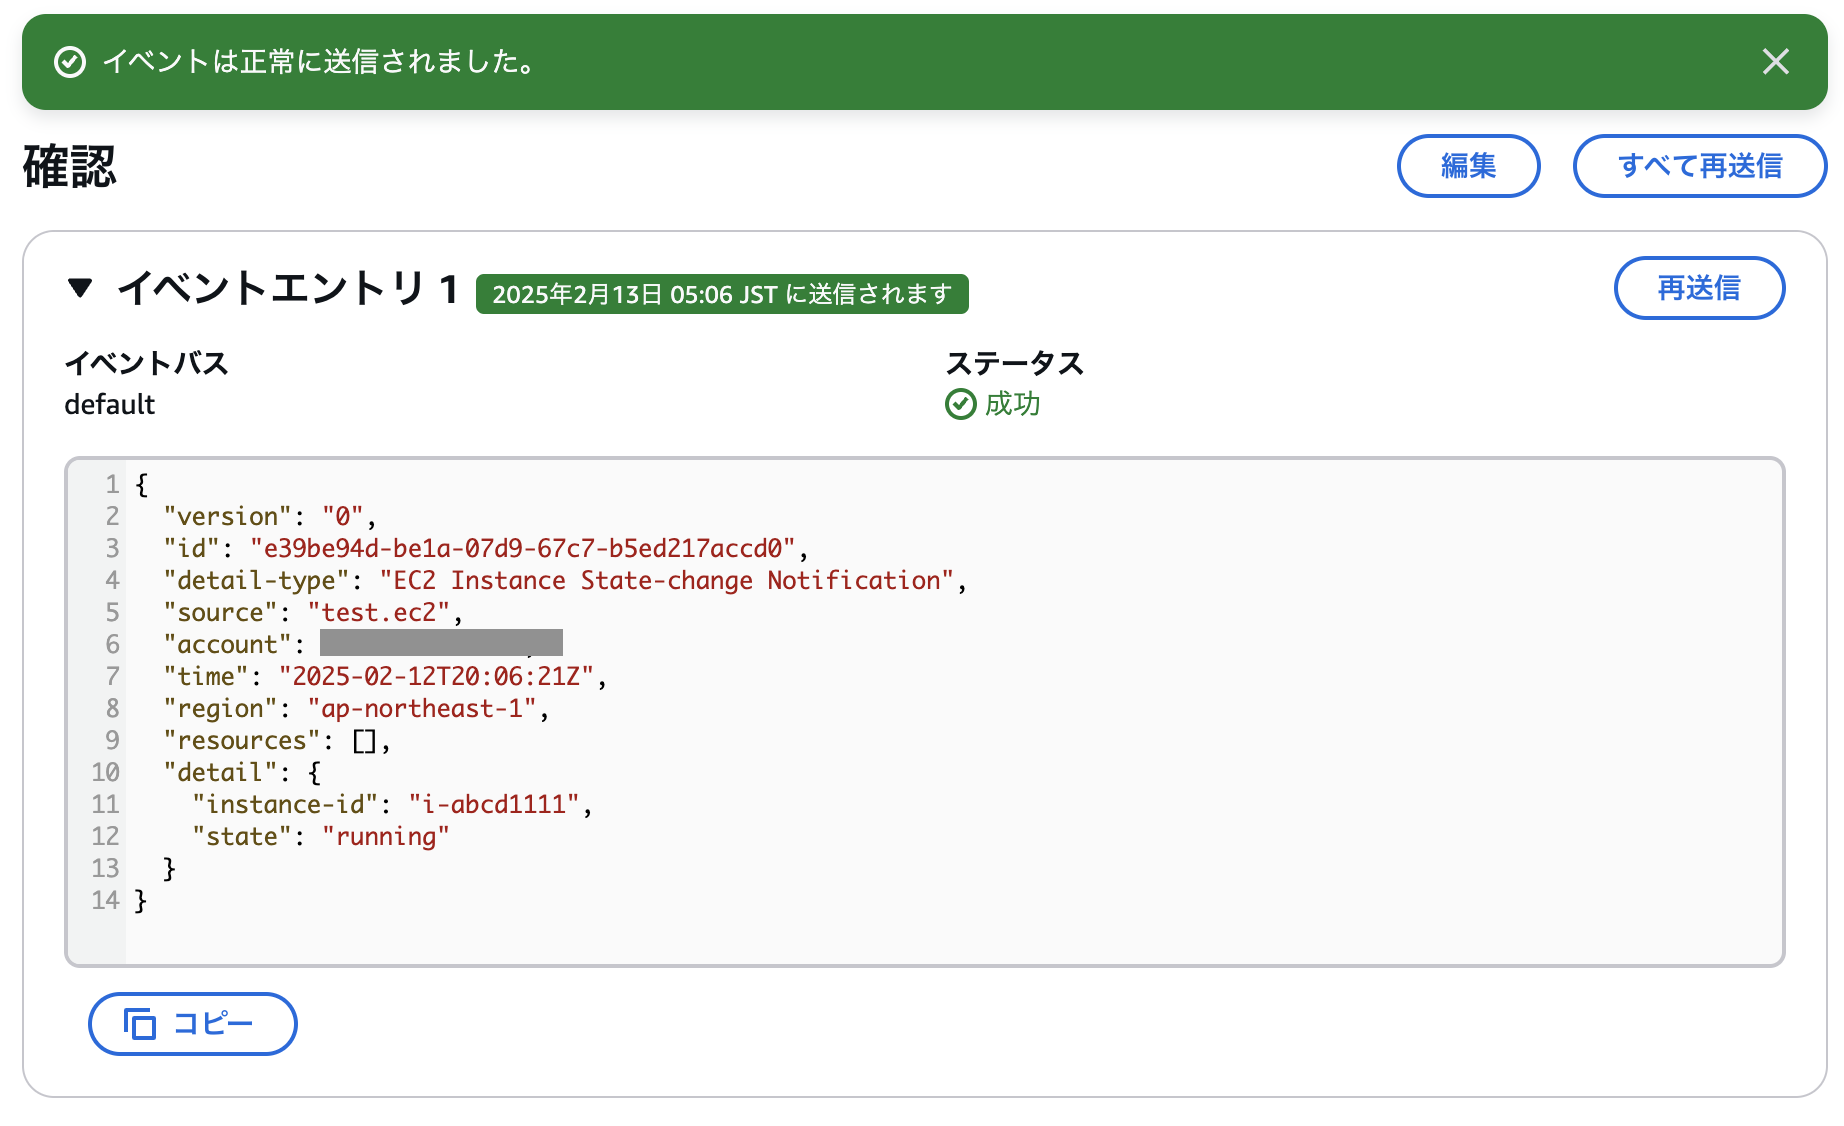1844x1126 pixels.
Task: Click the success checkmark icon in banner
Action: click(x=69, y=62)
